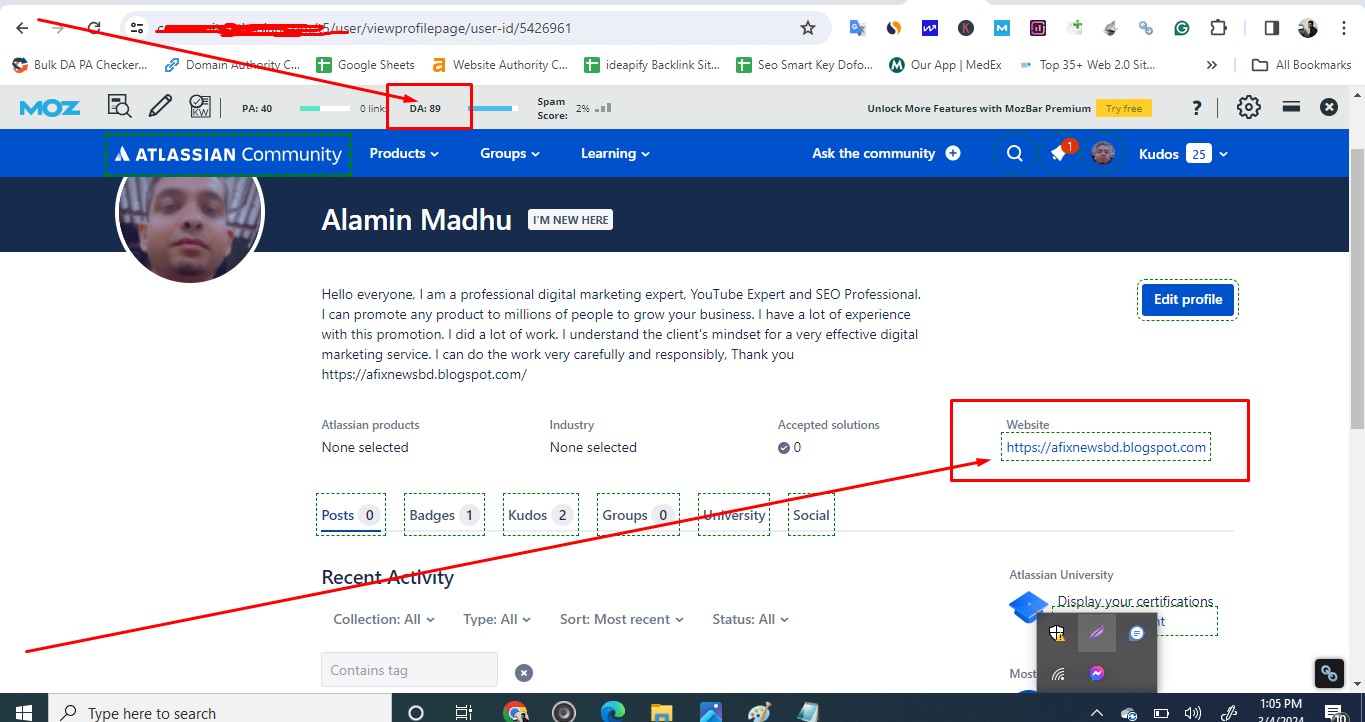
Task: Switch to the Badges tab
Action: pyautogui.click(x=443, y=514)
